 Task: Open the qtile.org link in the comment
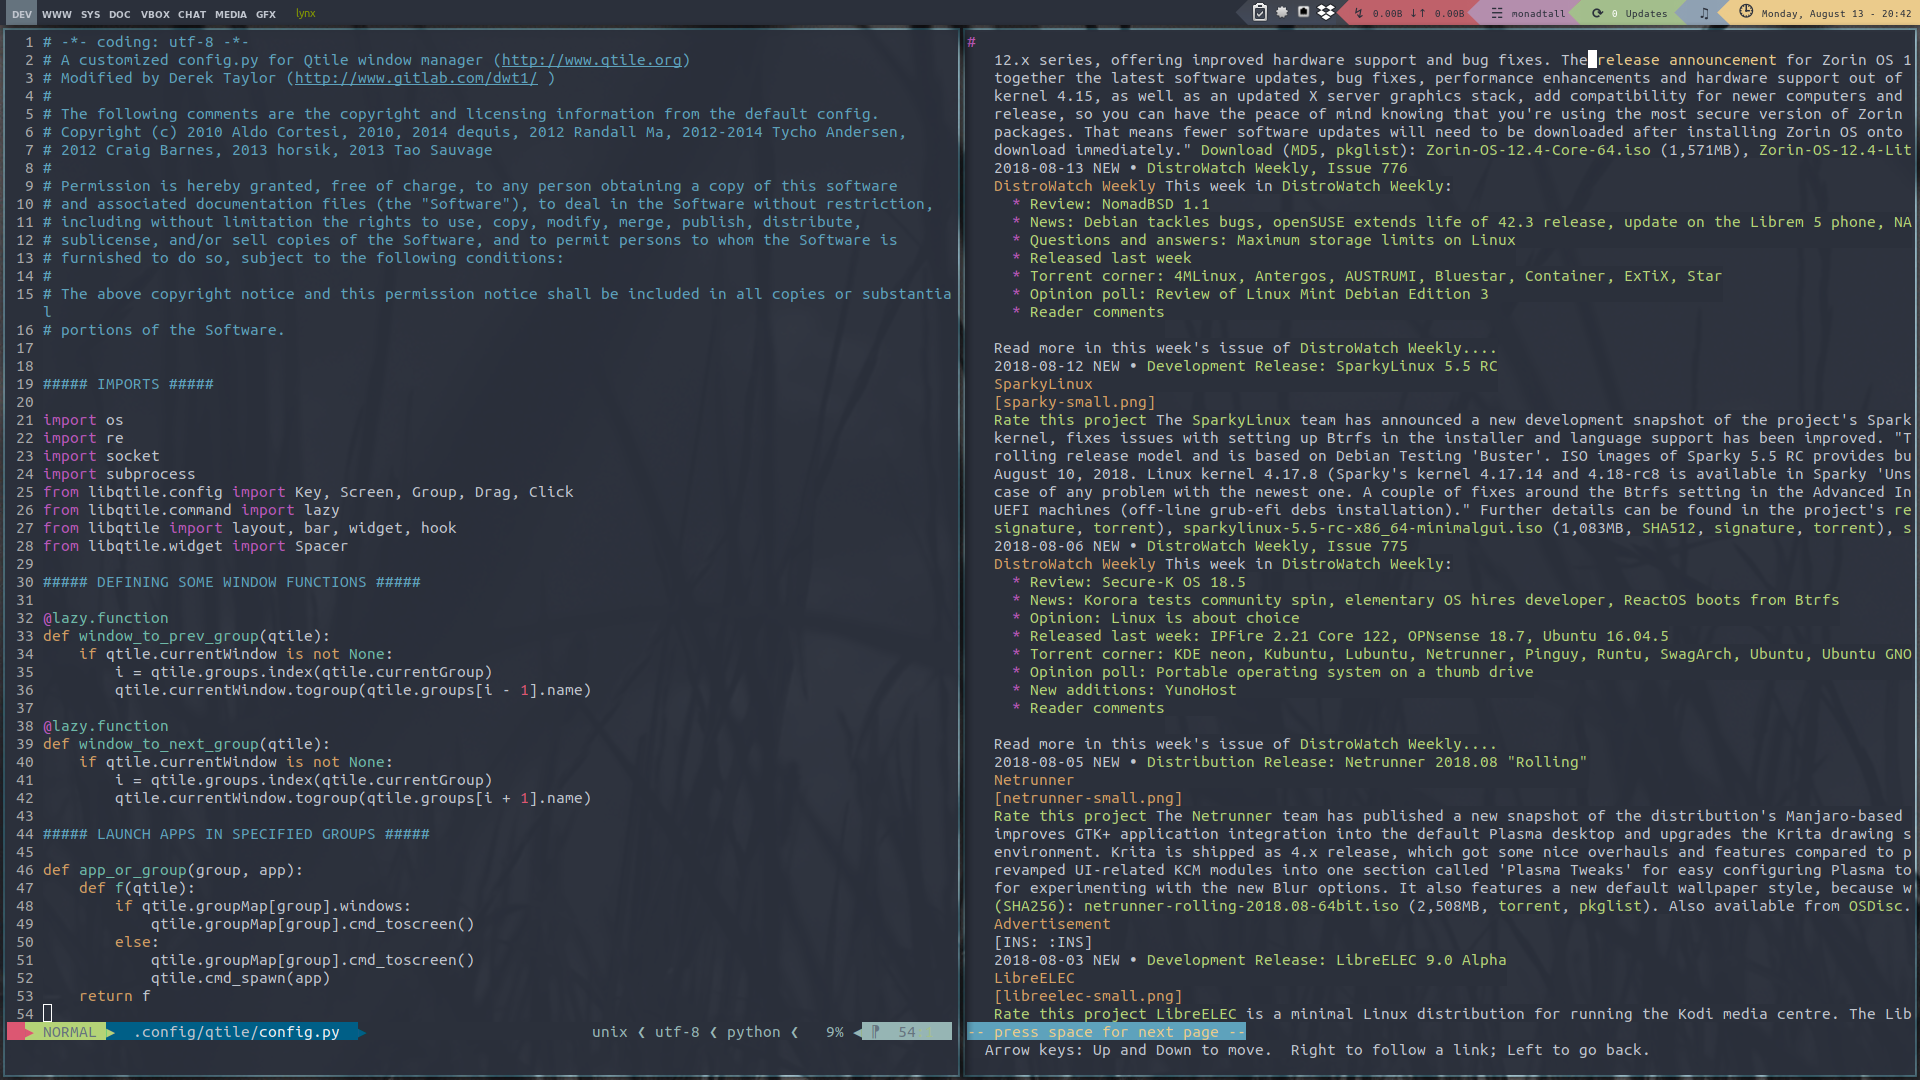click(x=591, y=60)
